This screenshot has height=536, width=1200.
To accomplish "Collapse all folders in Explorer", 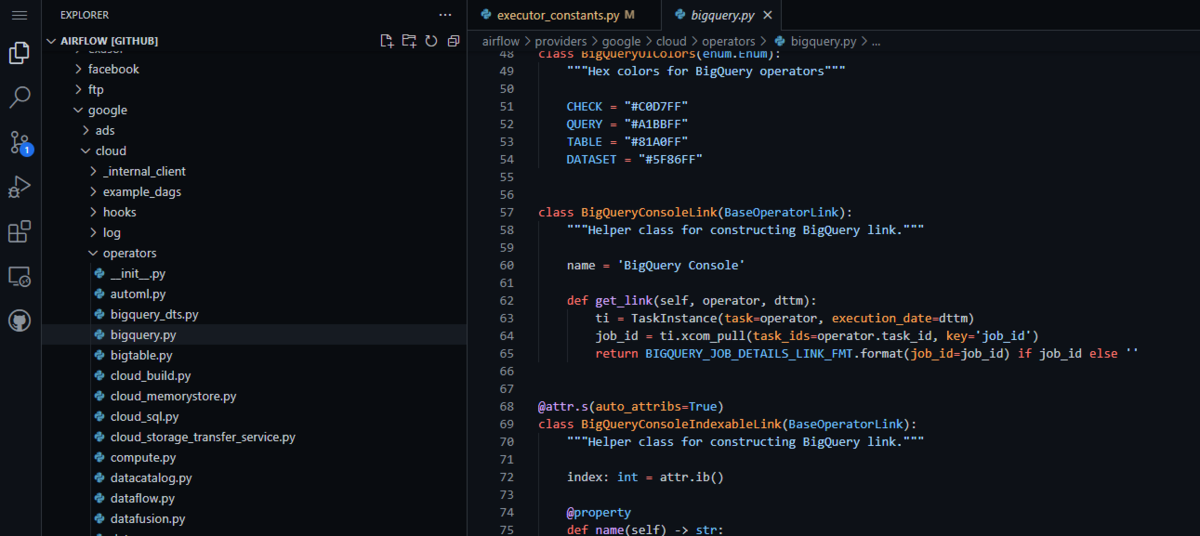I will pos(453,41).
